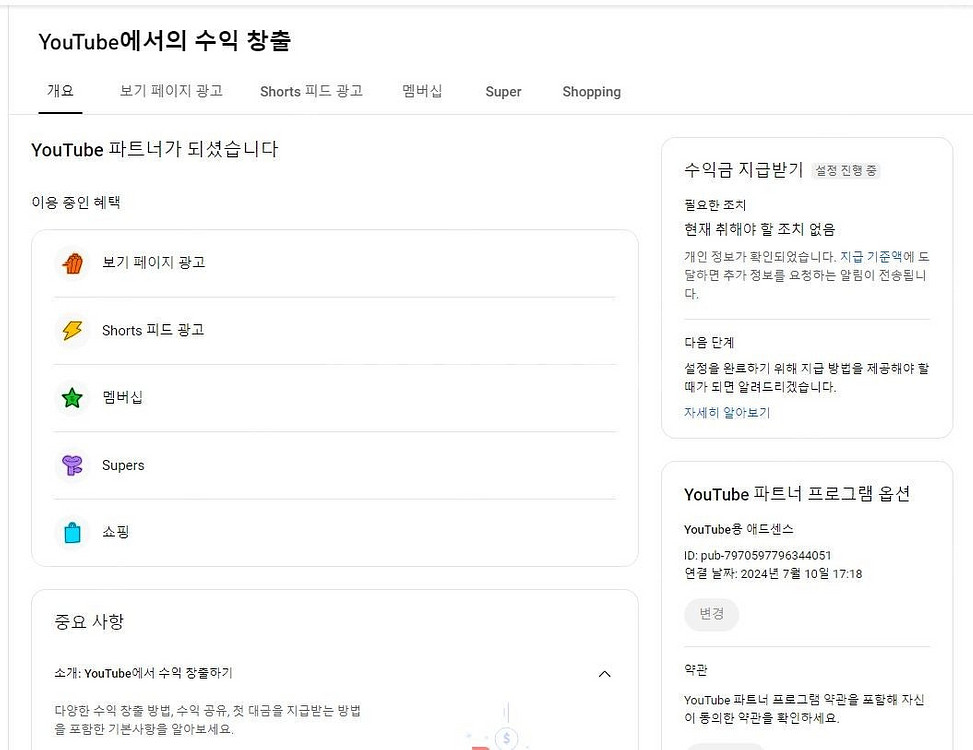This screenshot has width=973, height=750.
Task: Open the Shorts 피드 광고 tab
Action: pos(312,91)
